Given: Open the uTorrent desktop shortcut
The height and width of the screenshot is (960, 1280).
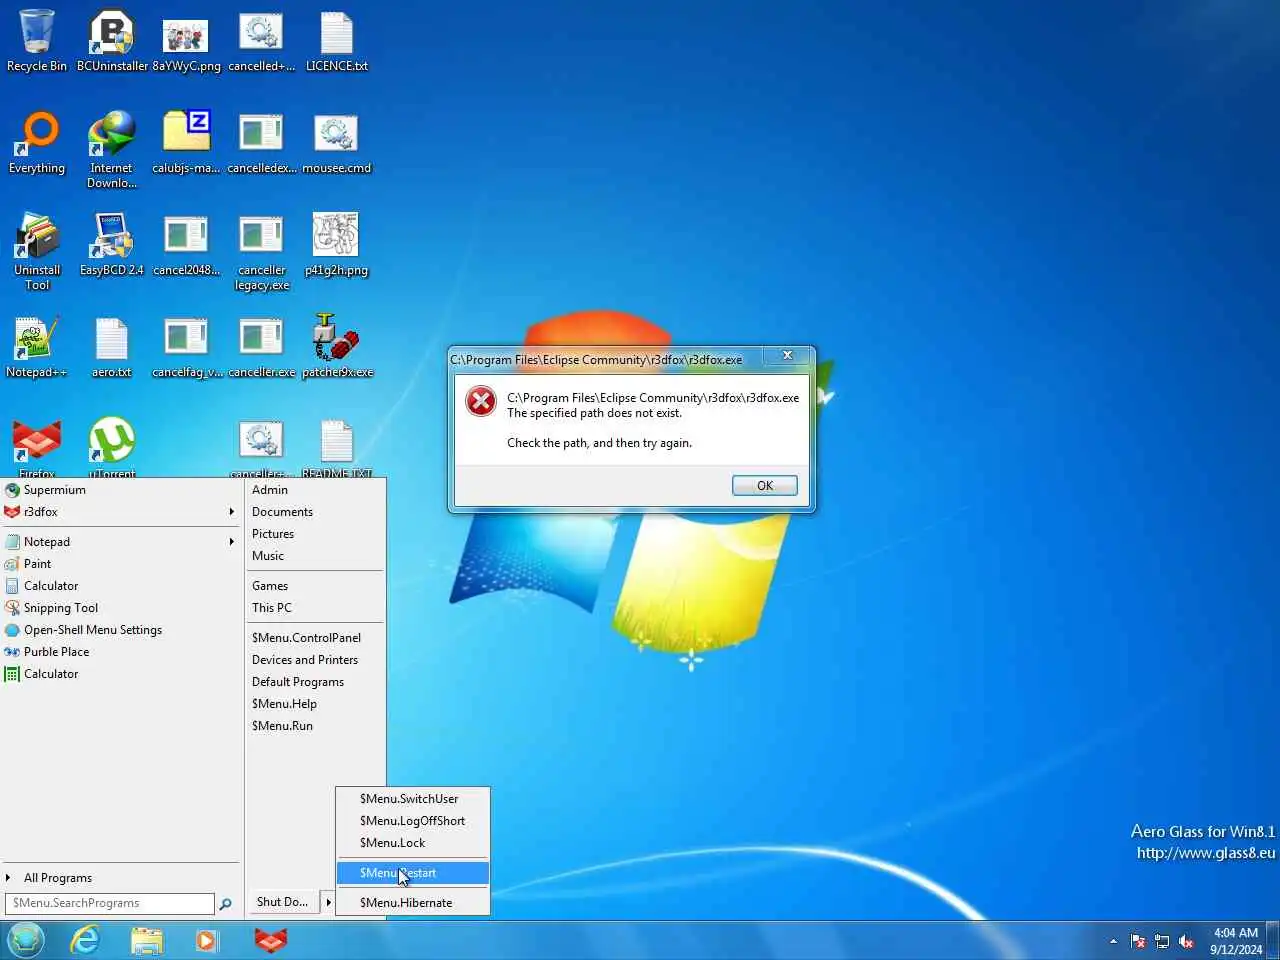Looking at the screenshot, I should 112,447.
